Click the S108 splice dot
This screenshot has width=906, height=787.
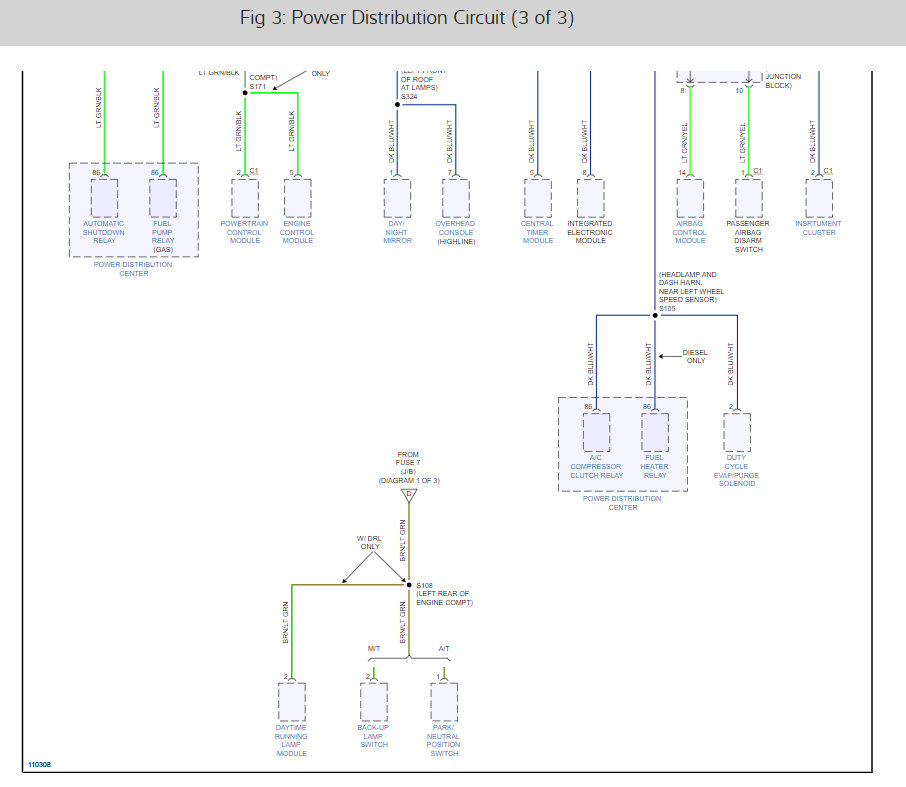(x=409, y=585)
